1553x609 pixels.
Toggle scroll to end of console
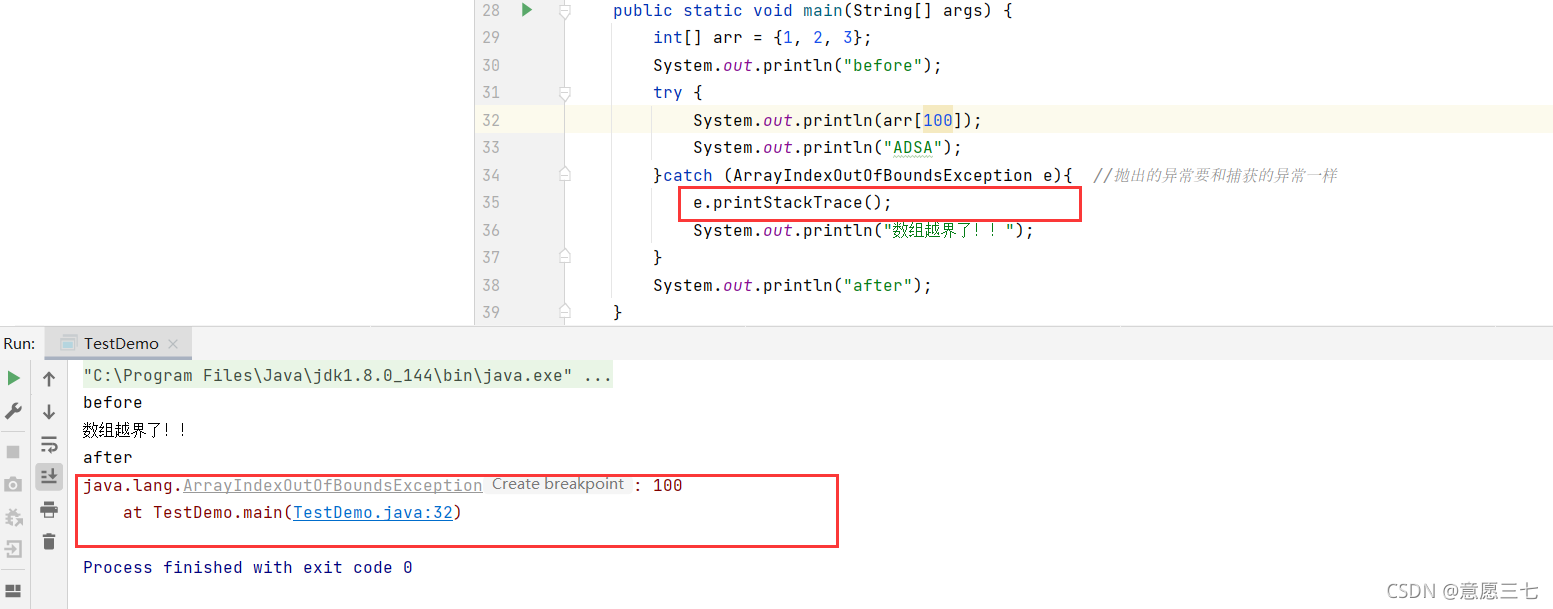[49, 476]
